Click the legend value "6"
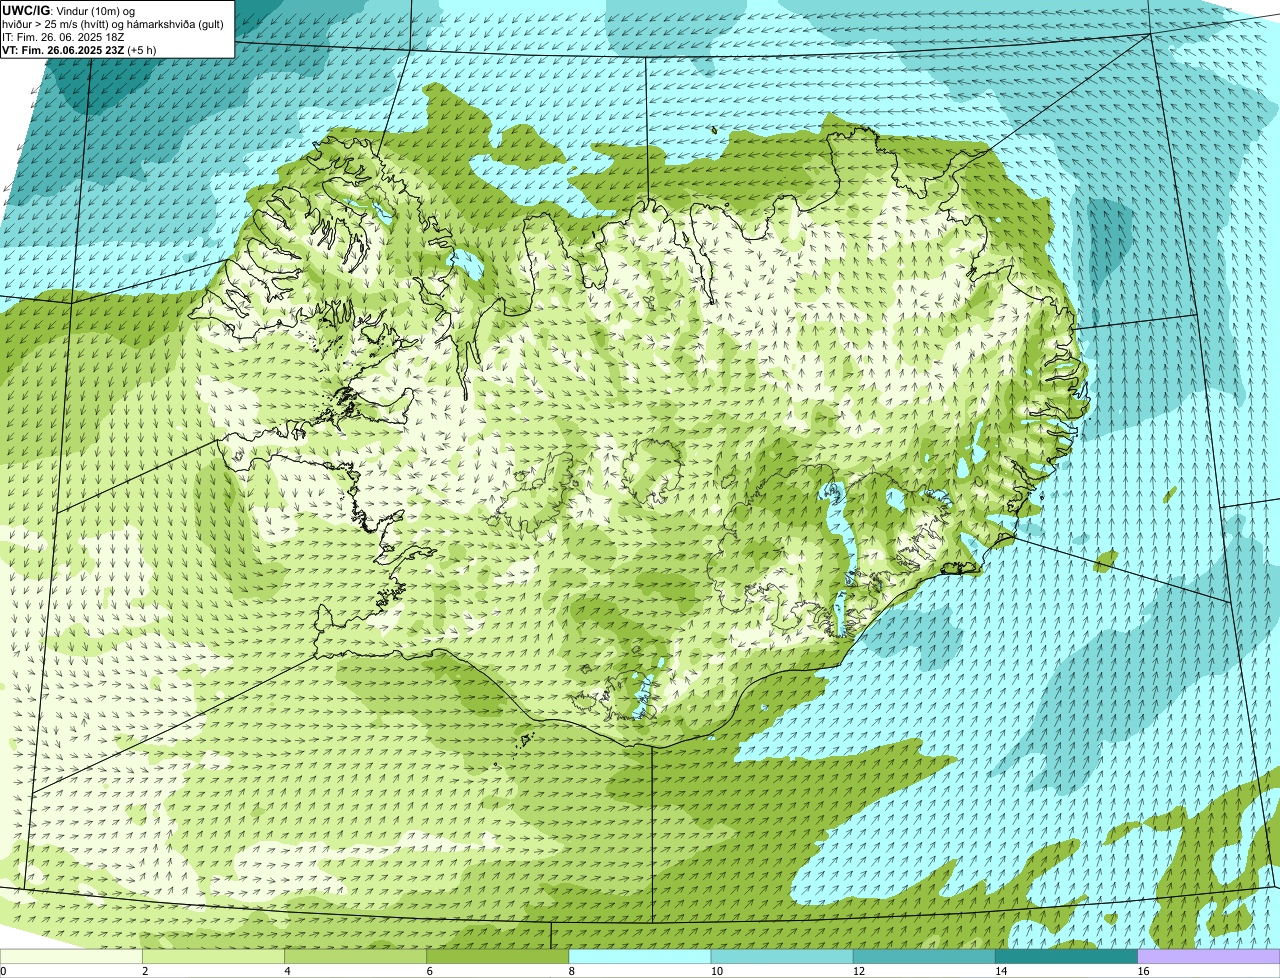1280x978 pixels. click(x=429, y=971)
